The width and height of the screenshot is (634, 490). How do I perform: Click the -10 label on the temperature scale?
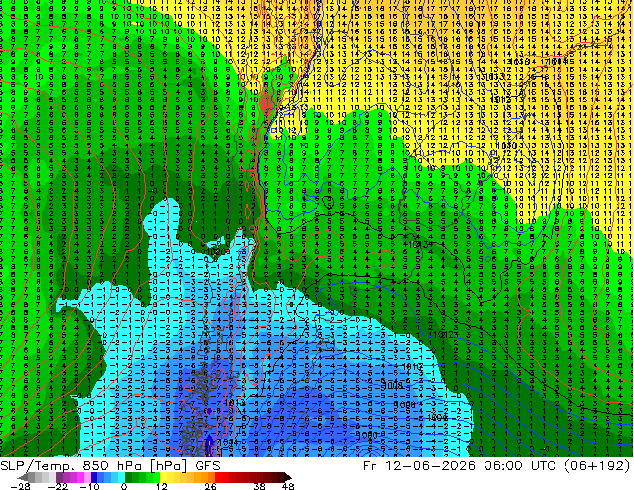coord(90,486)
